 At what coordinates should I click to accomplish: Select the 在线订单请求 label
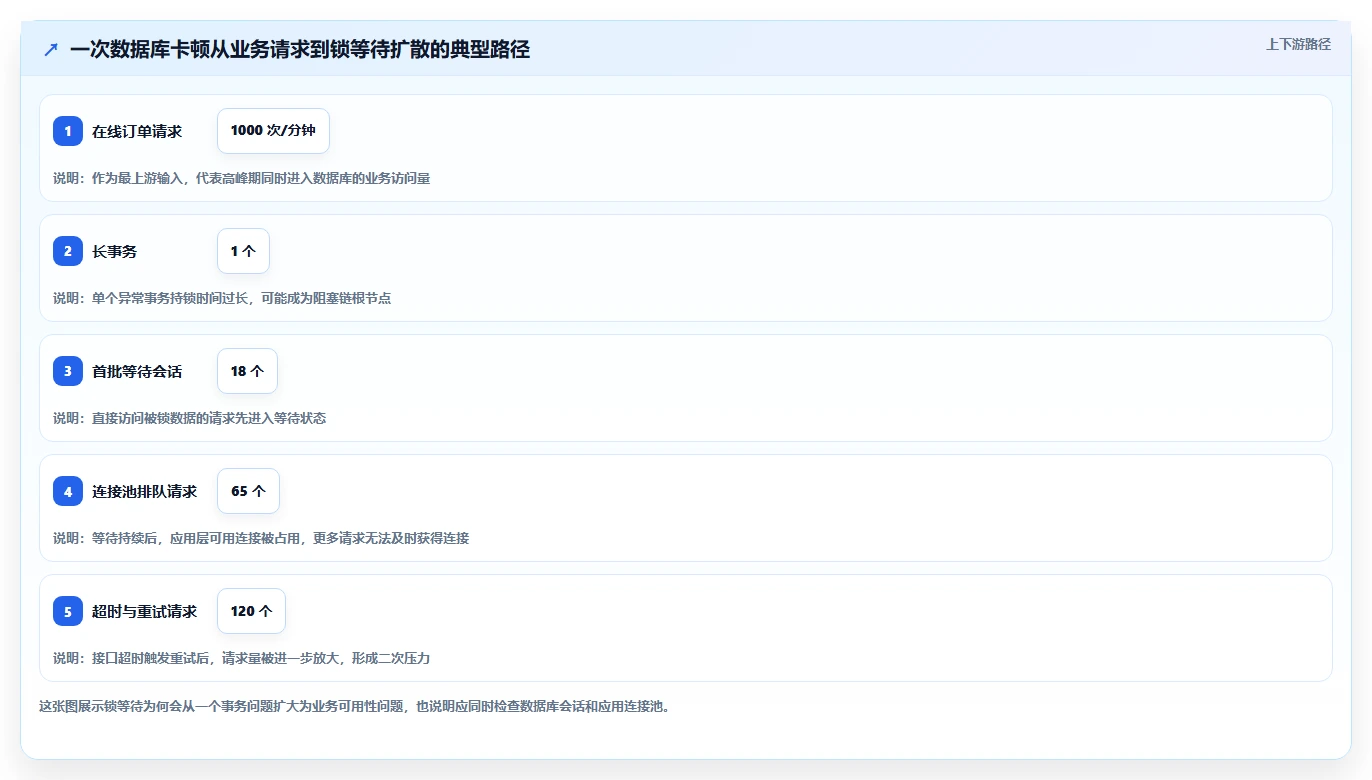[137, 131]
